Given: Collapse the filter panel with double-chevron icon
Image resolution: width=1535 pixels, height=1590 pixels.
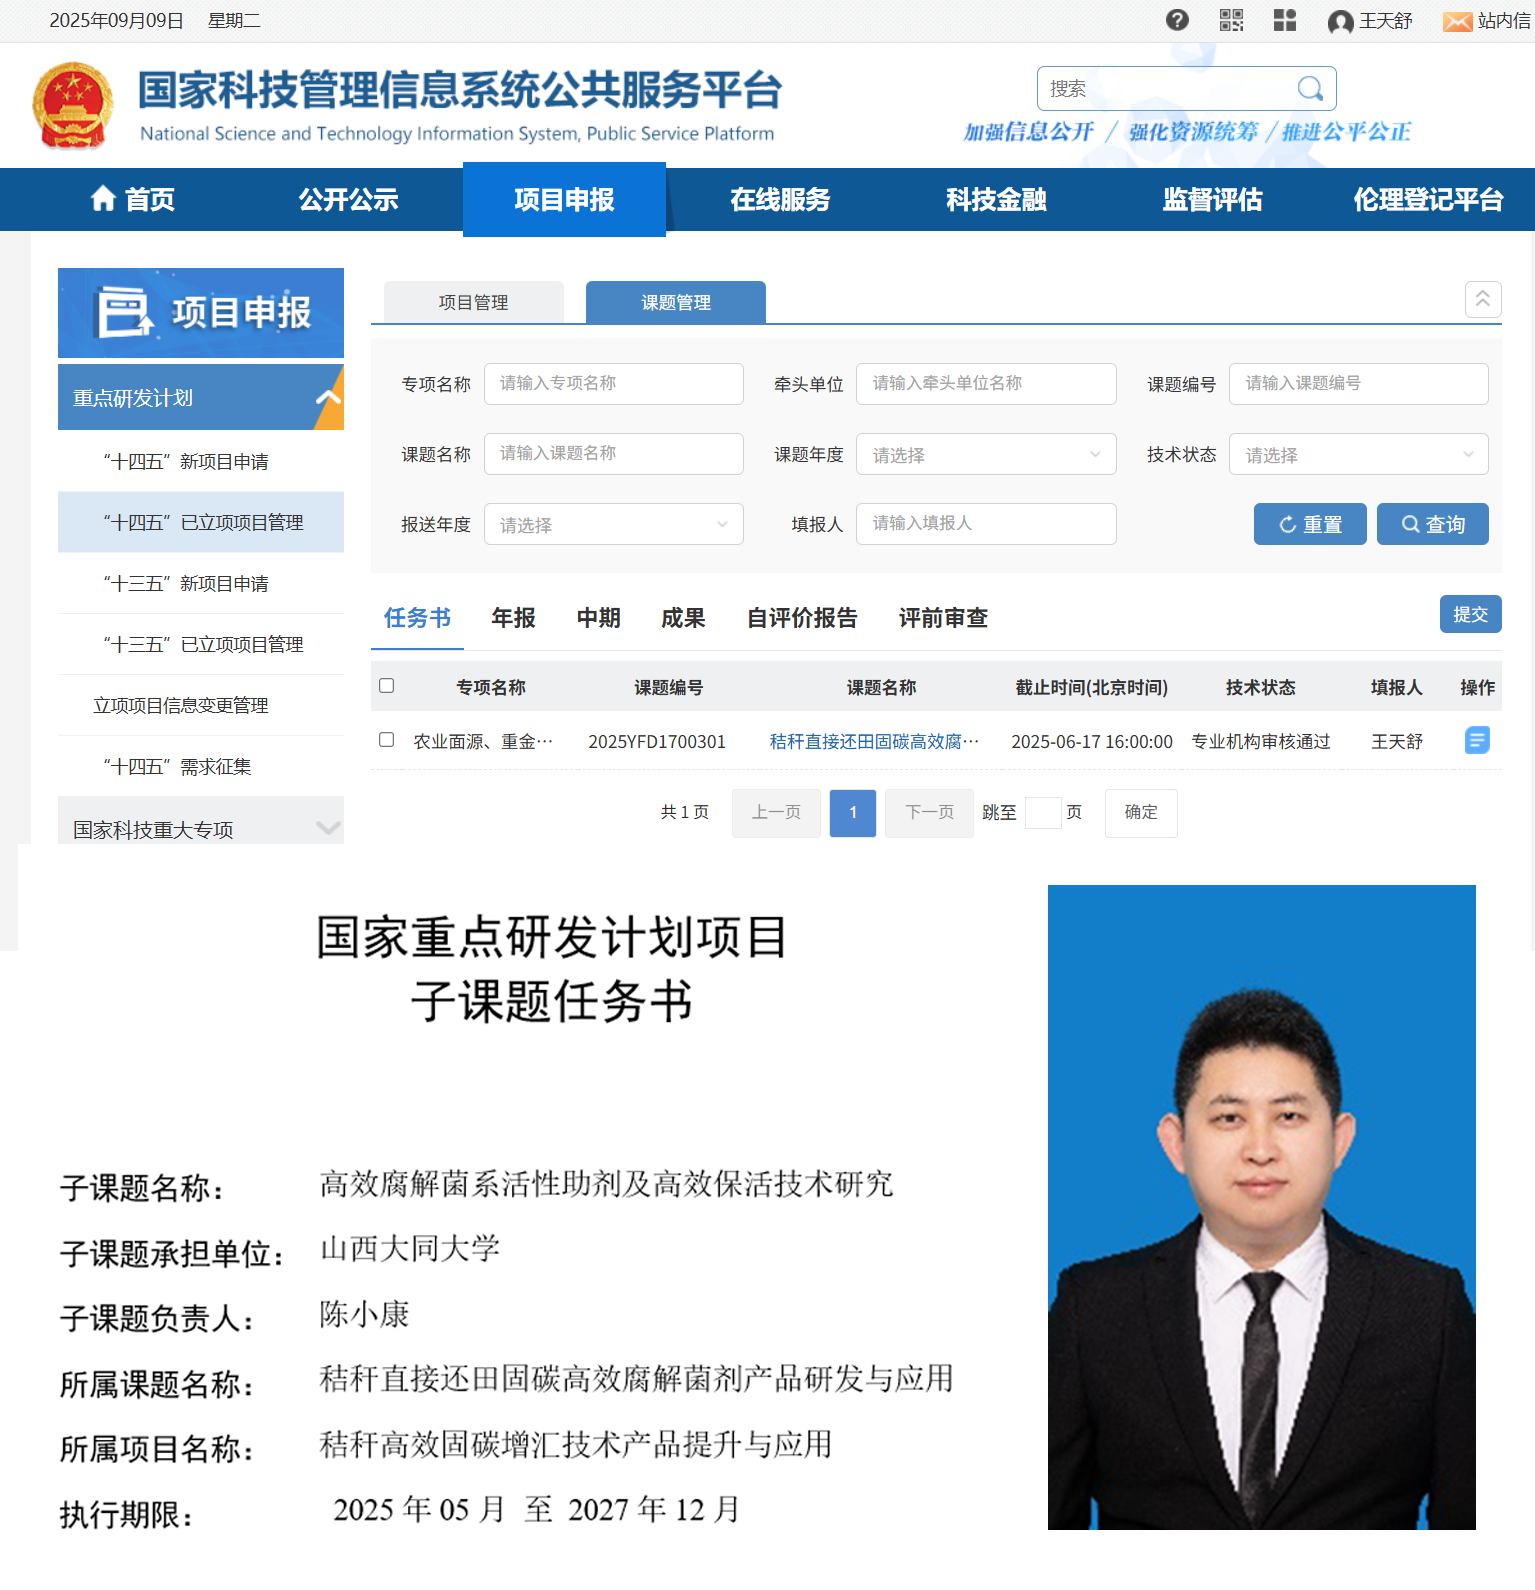Looking at the screenshot, I should coord(1483,299).
